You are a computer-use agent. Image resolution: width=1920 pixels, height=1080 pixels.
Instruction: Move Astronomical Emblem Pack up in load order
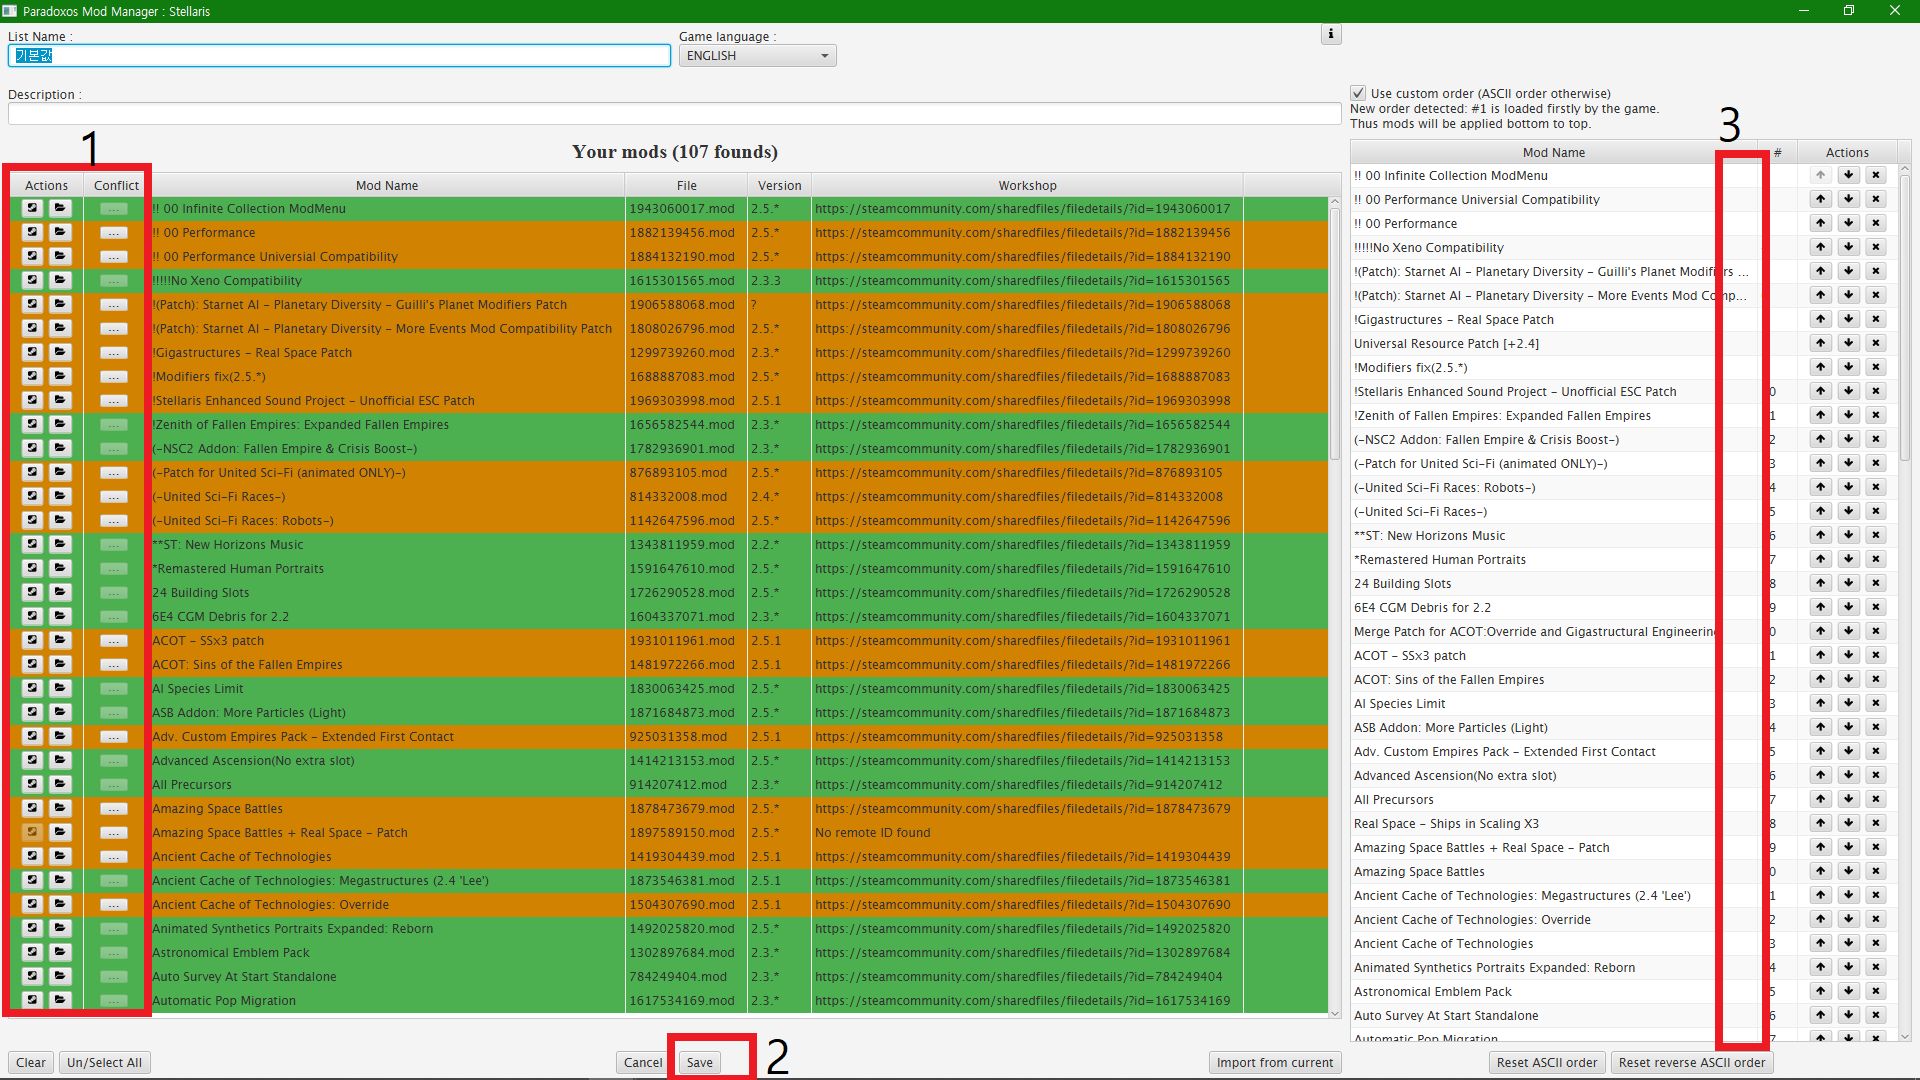click(1820, 991)
